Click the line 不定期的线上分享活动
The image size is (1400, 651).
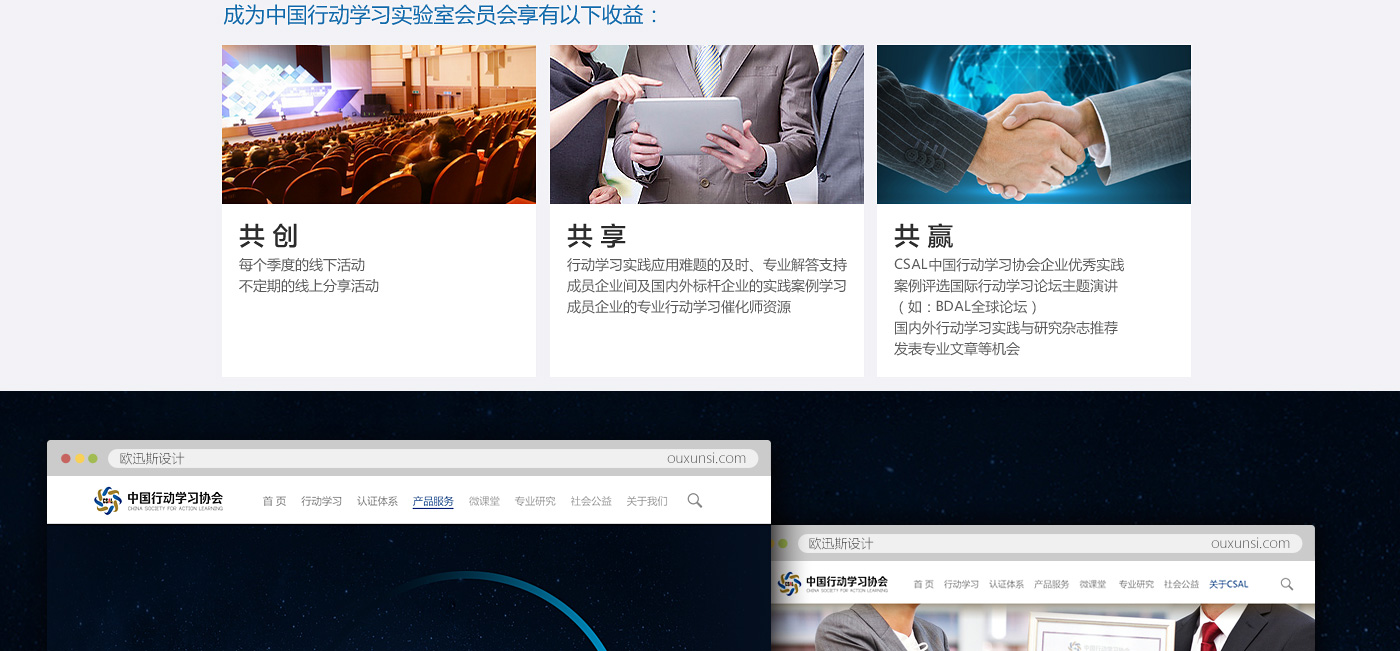309,286
